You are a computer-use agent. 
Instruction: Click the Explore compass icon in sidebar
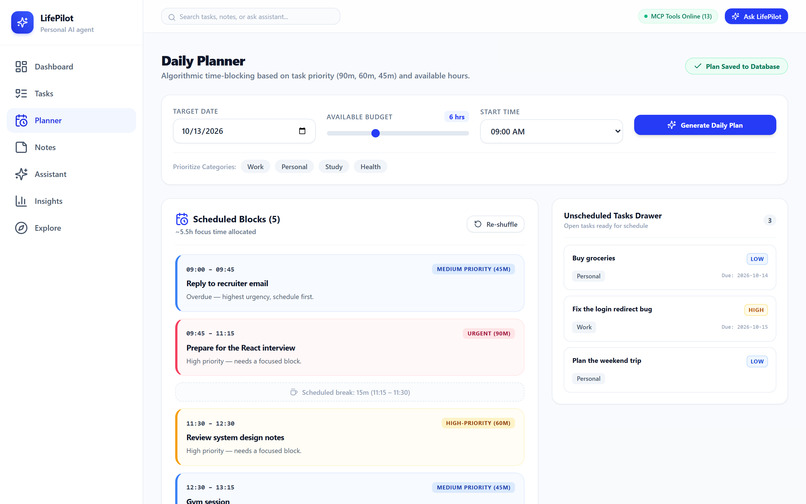(21, 228)
